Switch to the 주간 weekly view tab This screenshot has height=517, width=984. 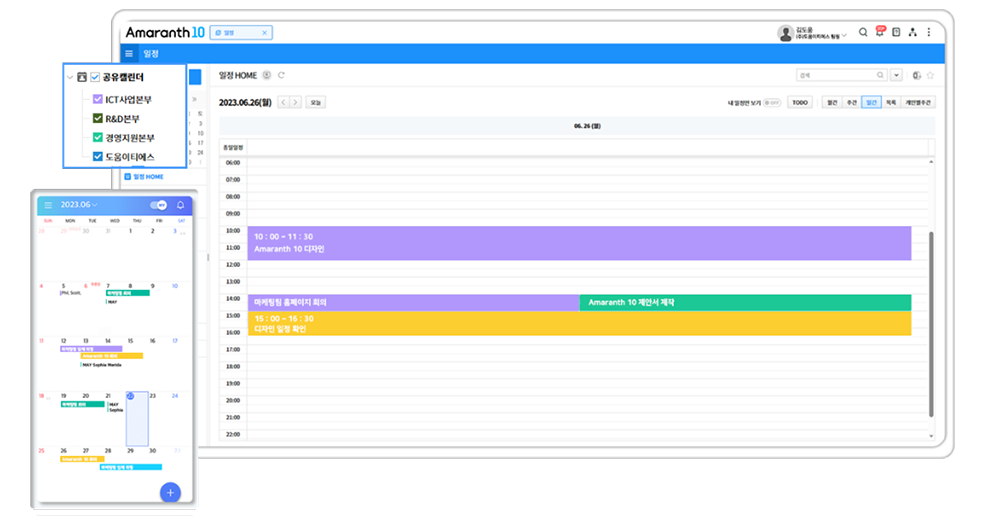[x=852, y=102]
